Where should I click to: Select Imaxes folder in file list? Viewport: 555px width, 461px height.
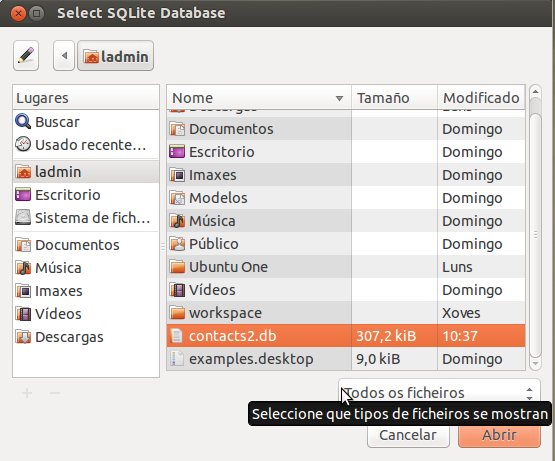pos(346,175)
